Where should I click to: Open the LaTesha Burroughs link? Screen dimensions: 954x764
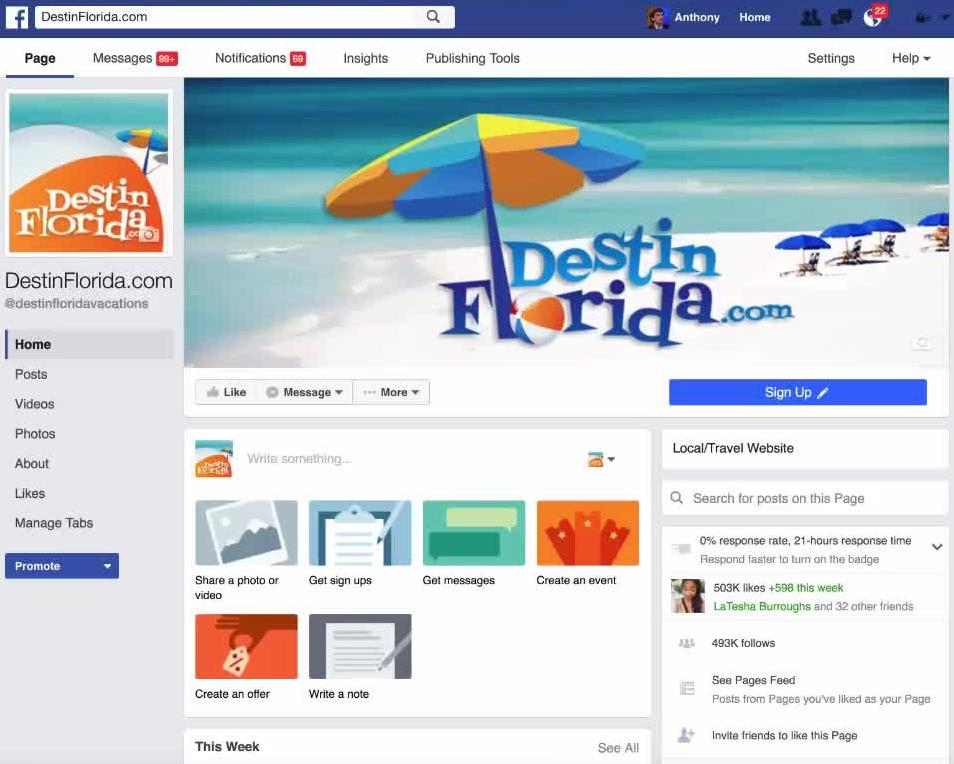pos(762,606)
